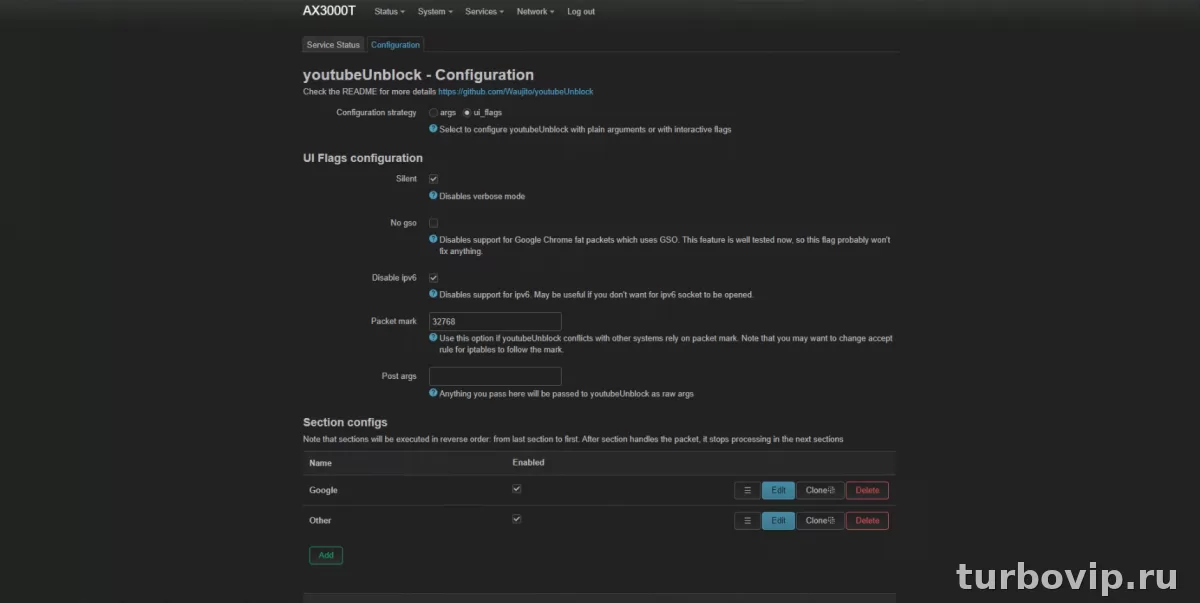
Task: Expand the Services dropdown menu
Action: (x=484, y=12)
